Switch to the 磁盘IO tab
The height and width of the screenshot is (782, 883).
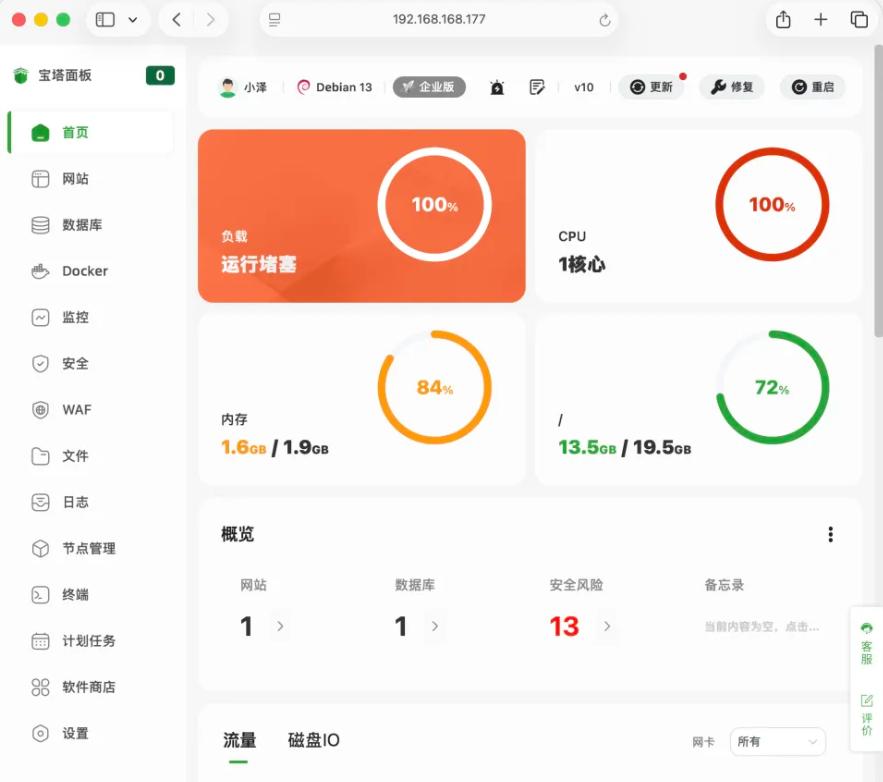click(x=314, y=740)
